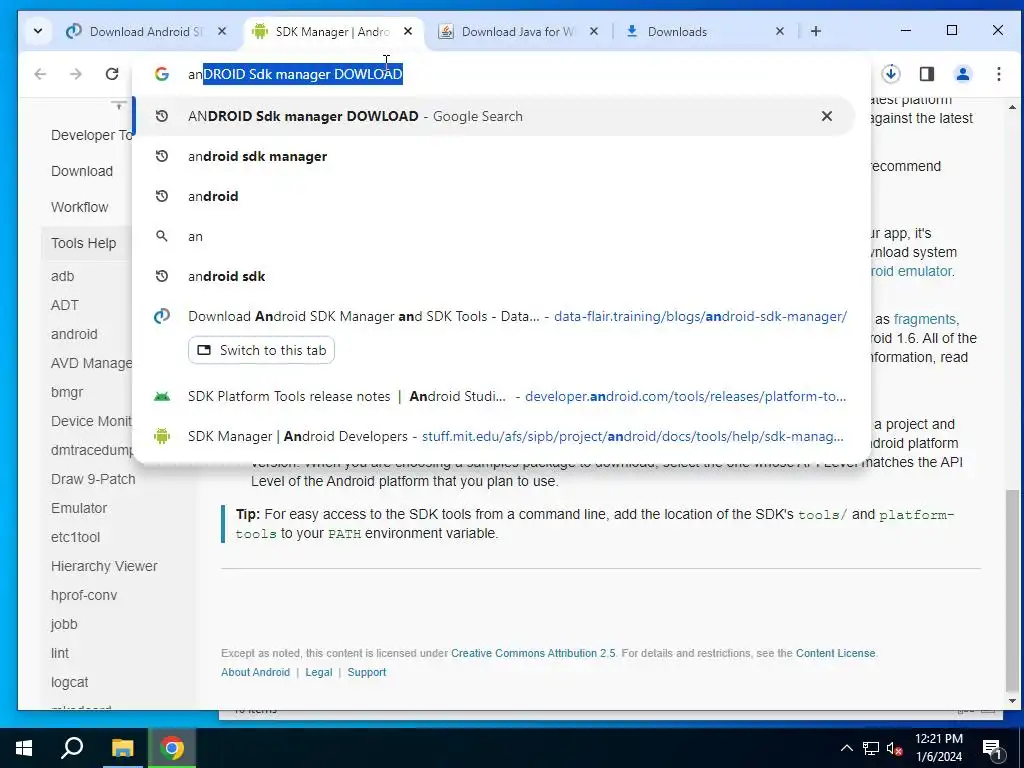
Task: Open Tools Help in sidebar
Action: [84, 243]
